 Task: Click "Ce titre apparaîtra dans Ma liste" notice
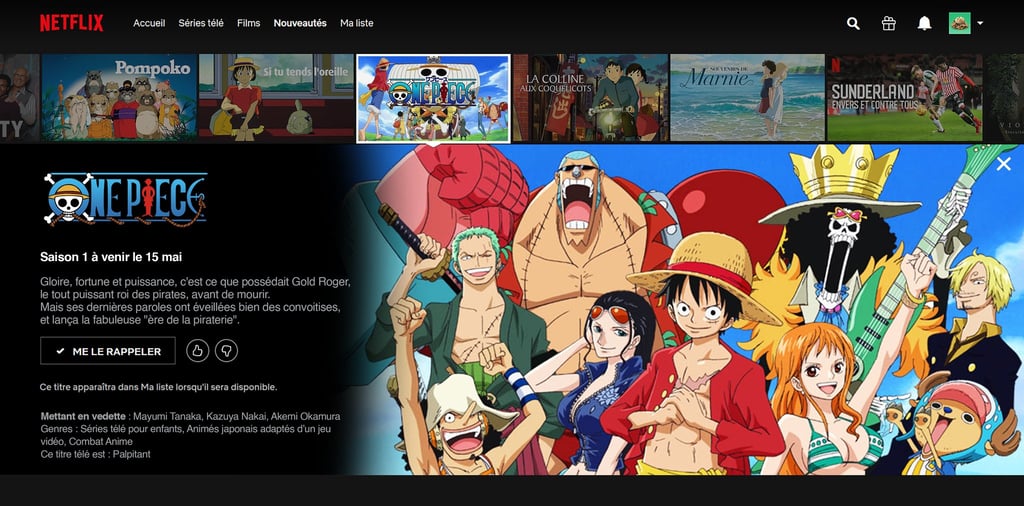[158, 387]
